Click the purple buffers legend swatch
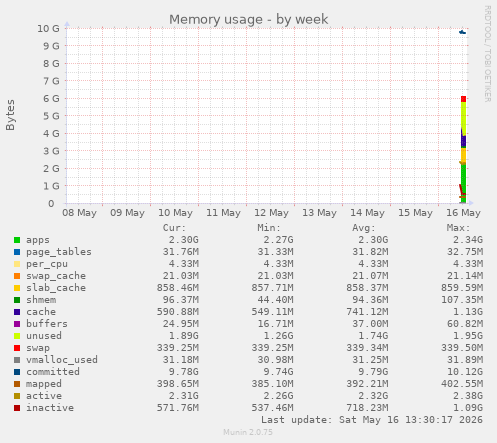The height and width of the screenshot is (443, 497). pos(17,324)
